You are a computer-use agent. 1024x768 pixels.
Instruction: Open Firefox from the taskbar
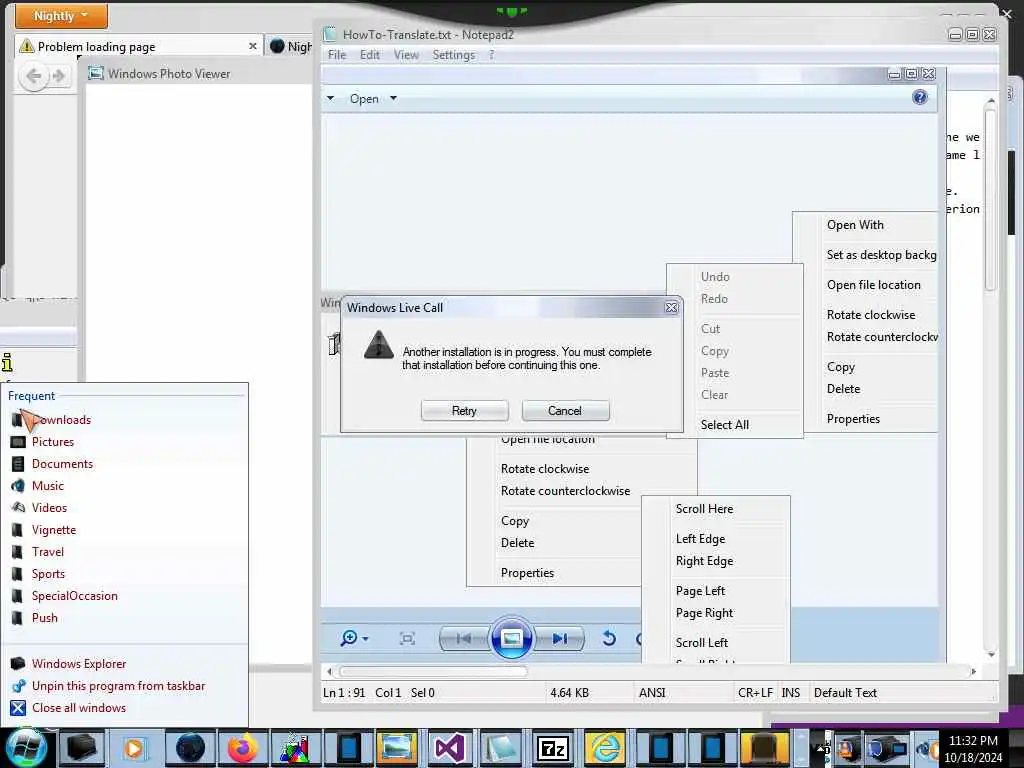click(x=242, y=748)
